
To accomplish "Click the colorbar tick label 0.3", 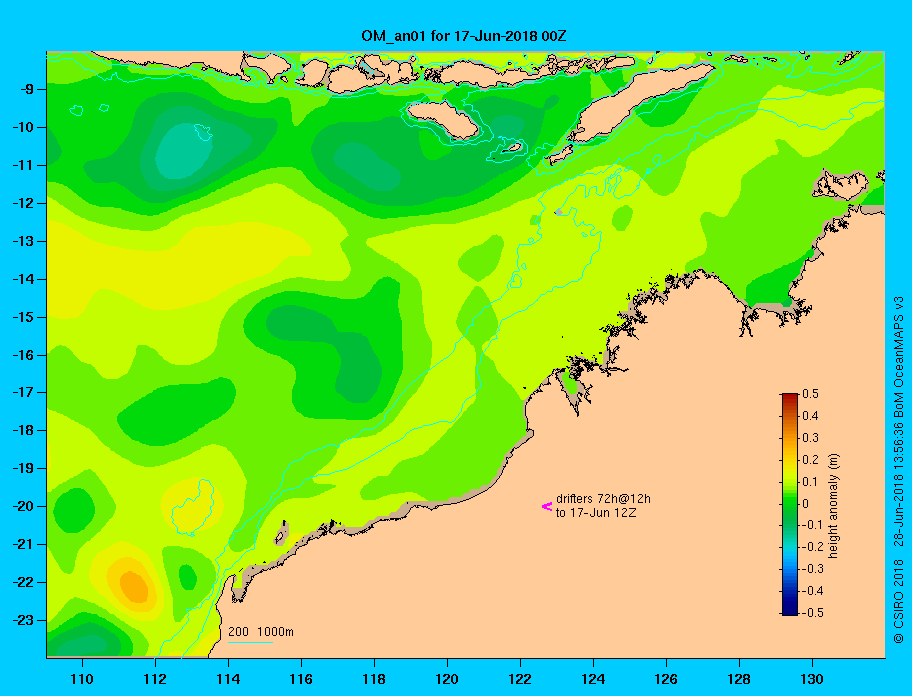I will pos(810,438).
